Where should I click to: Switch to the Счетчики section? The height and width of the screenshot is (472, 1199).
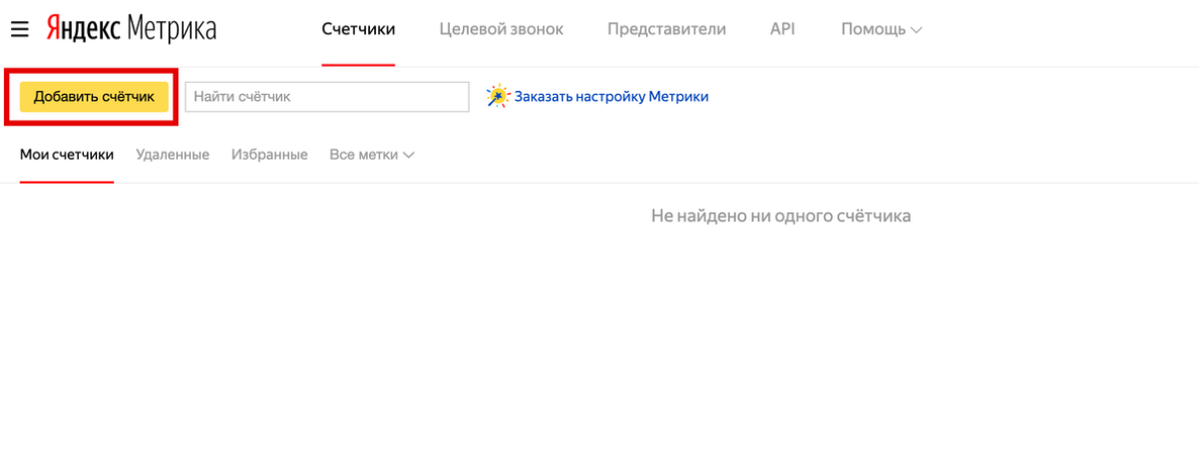(x=358, y=30)
